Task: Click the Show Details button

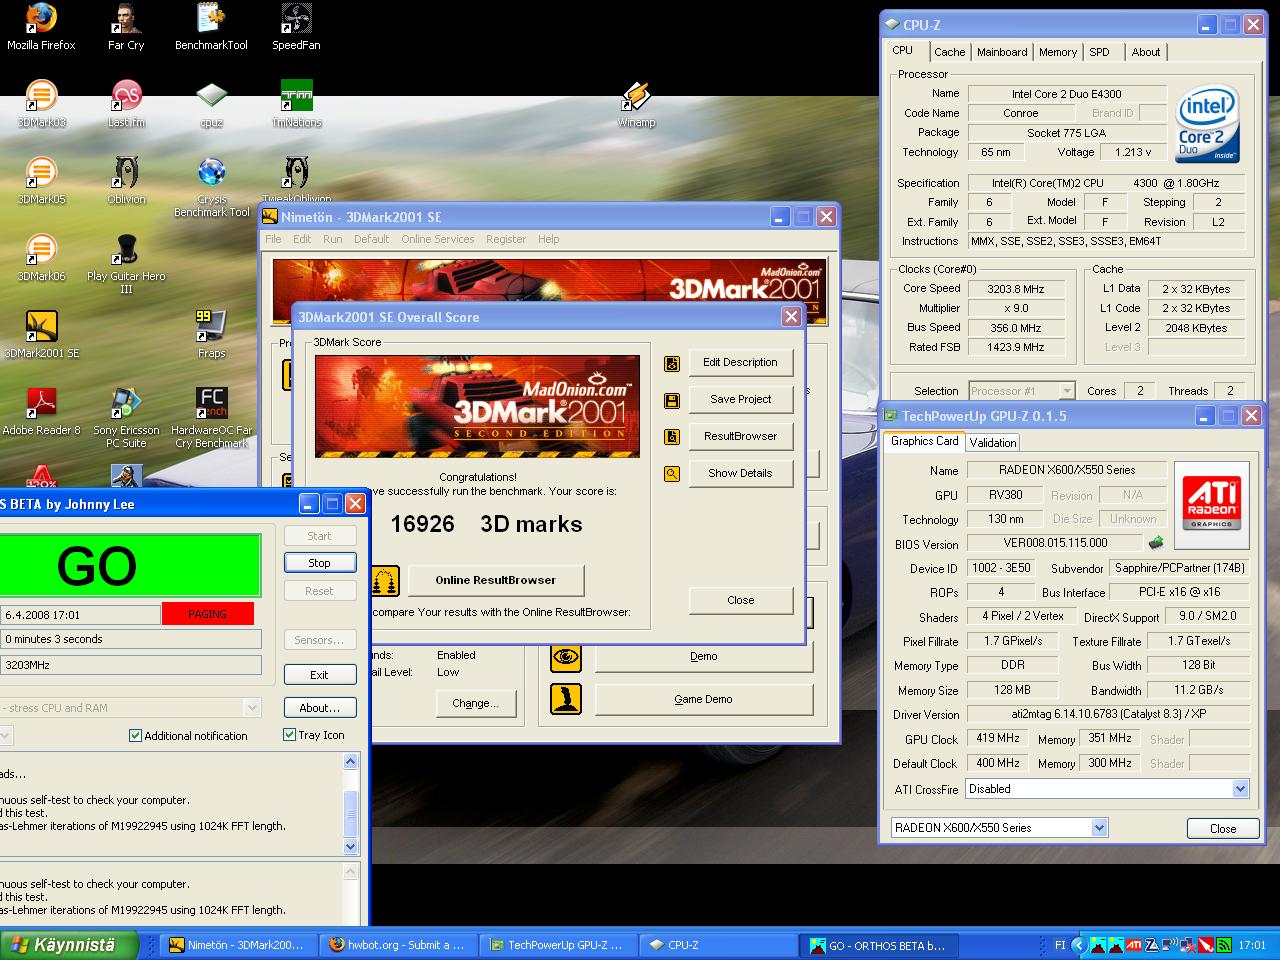Action: 740,473
